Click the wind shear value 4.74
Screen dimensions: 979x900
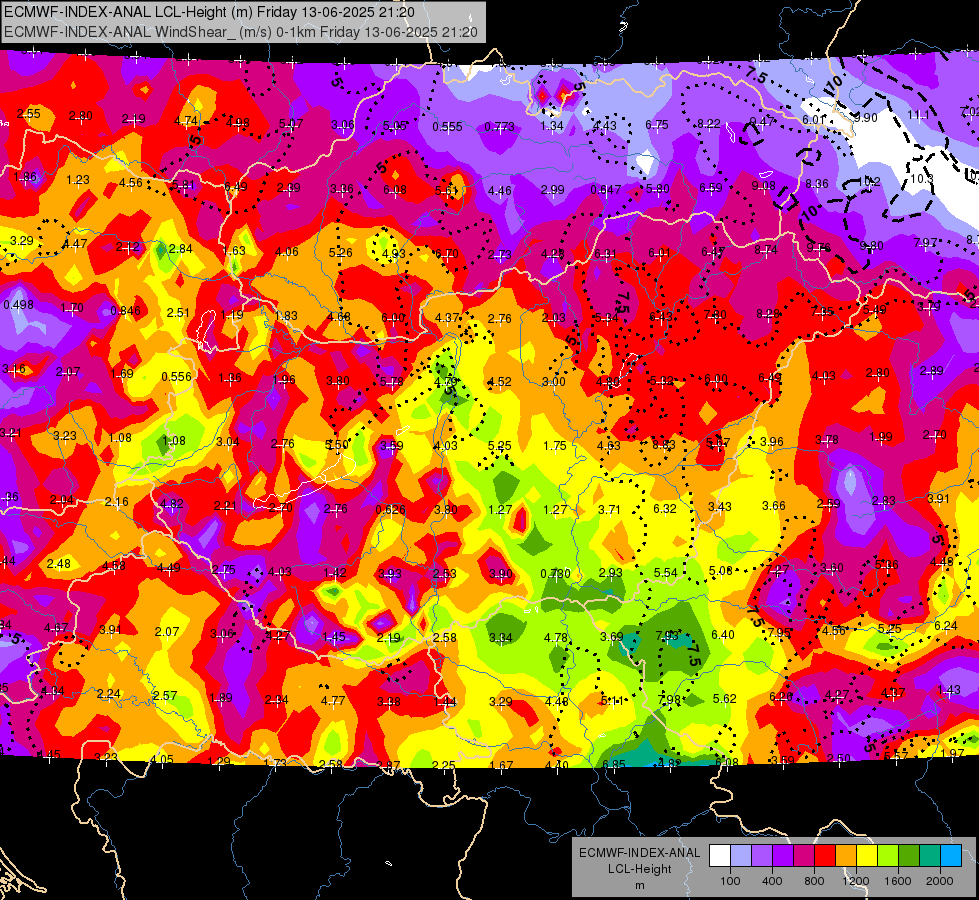pos(186,121)
